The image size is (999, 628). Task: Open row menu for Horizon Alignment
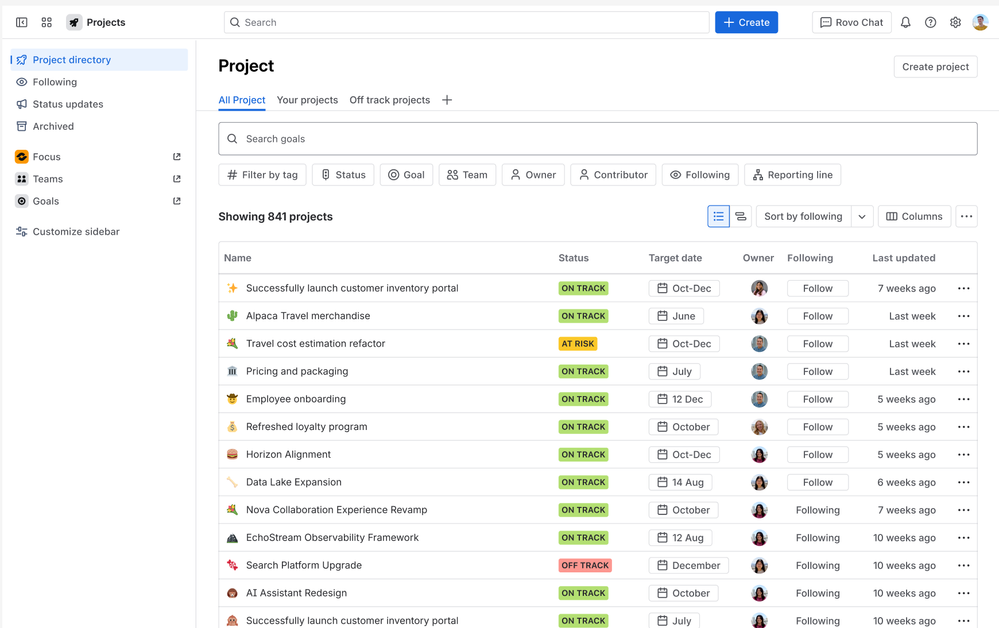(963, 455)
